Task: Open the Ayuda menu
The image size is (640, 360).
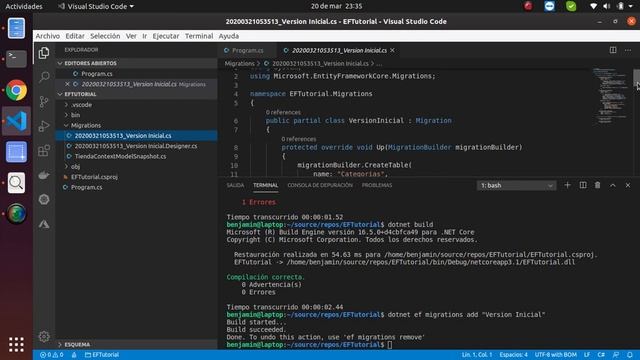Action: pyautogui.click(x=229, y=36)
